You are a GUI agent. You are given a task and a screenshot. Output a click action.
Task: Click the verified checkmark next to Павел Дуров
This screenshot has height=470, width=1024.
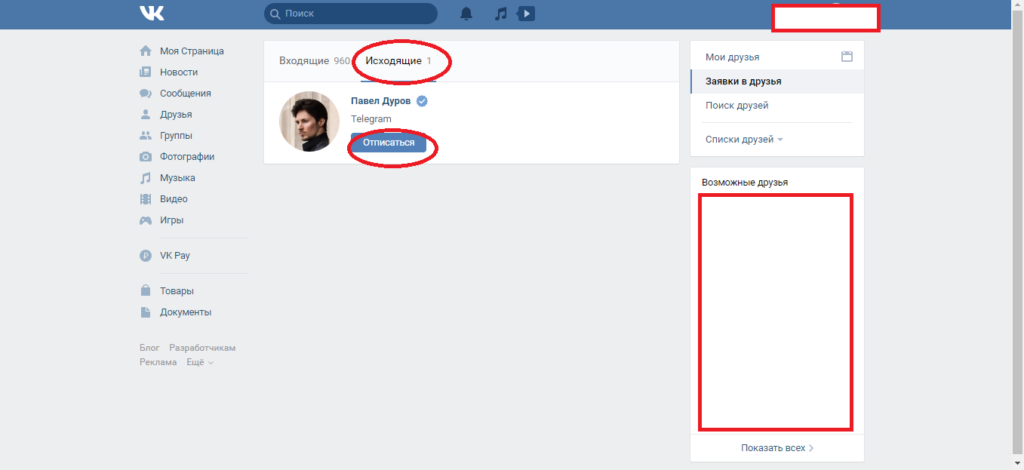(423, 101)
